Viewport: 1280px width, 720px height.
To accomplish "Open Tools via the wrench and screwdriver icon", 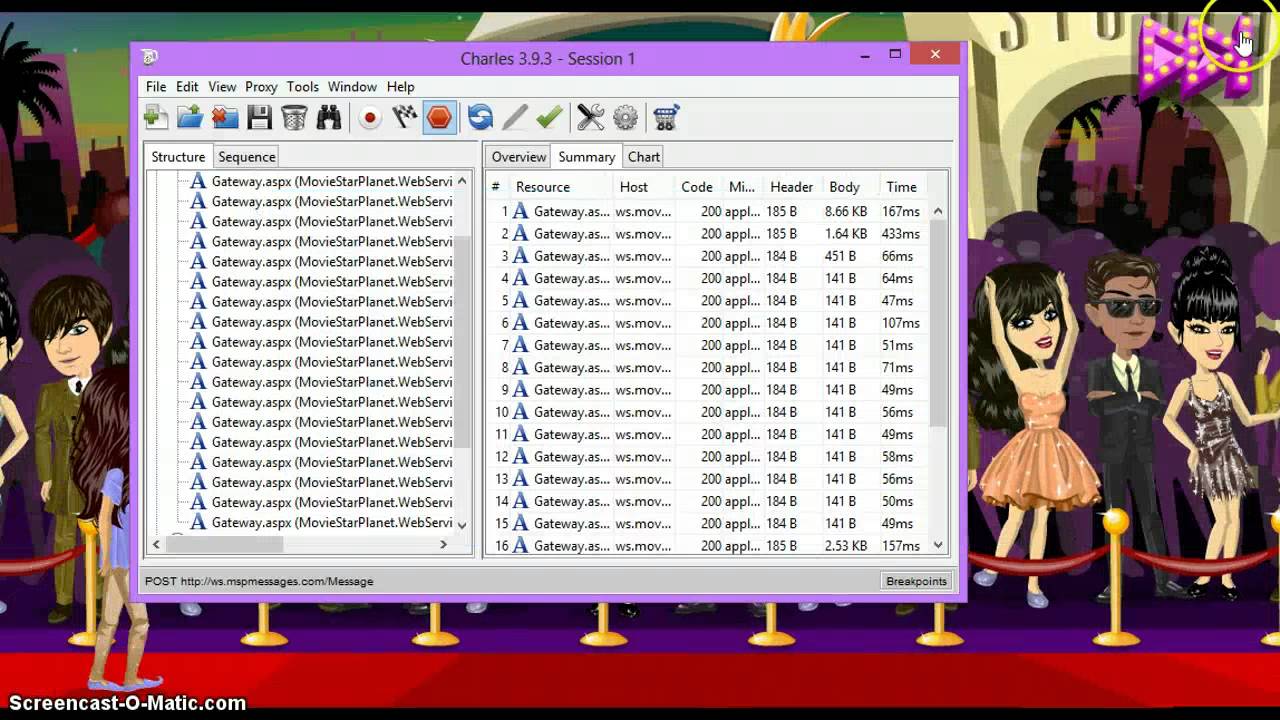I will (x=590, y=118).
